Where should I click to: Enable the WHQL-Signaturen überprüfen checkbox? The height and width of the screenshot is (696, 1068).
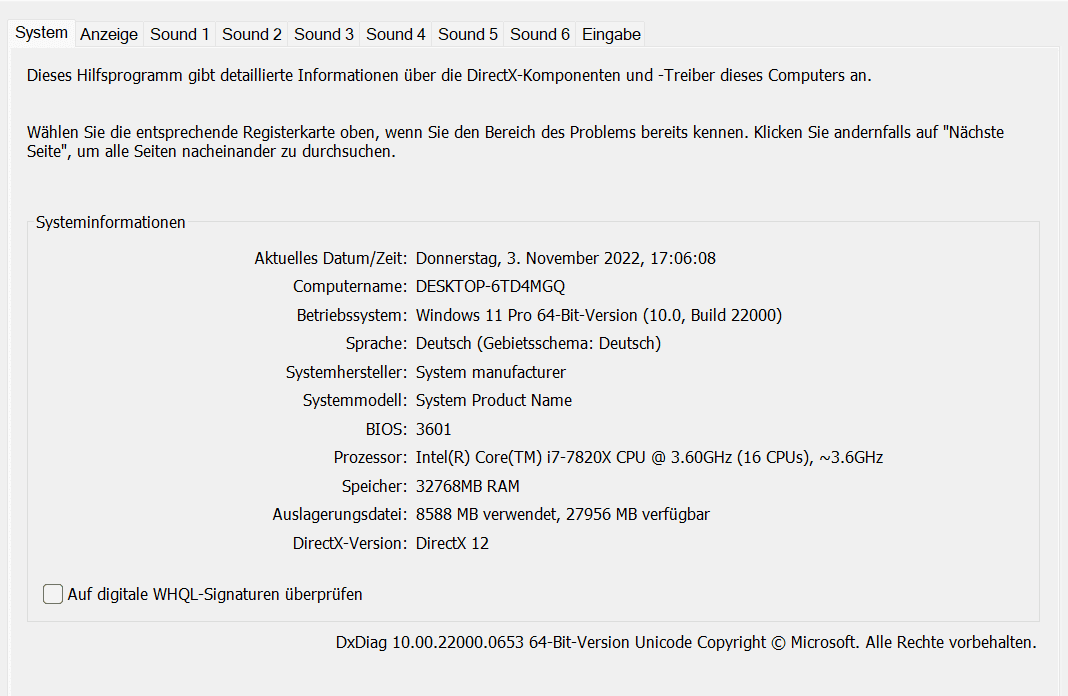(x=53, y=594)
